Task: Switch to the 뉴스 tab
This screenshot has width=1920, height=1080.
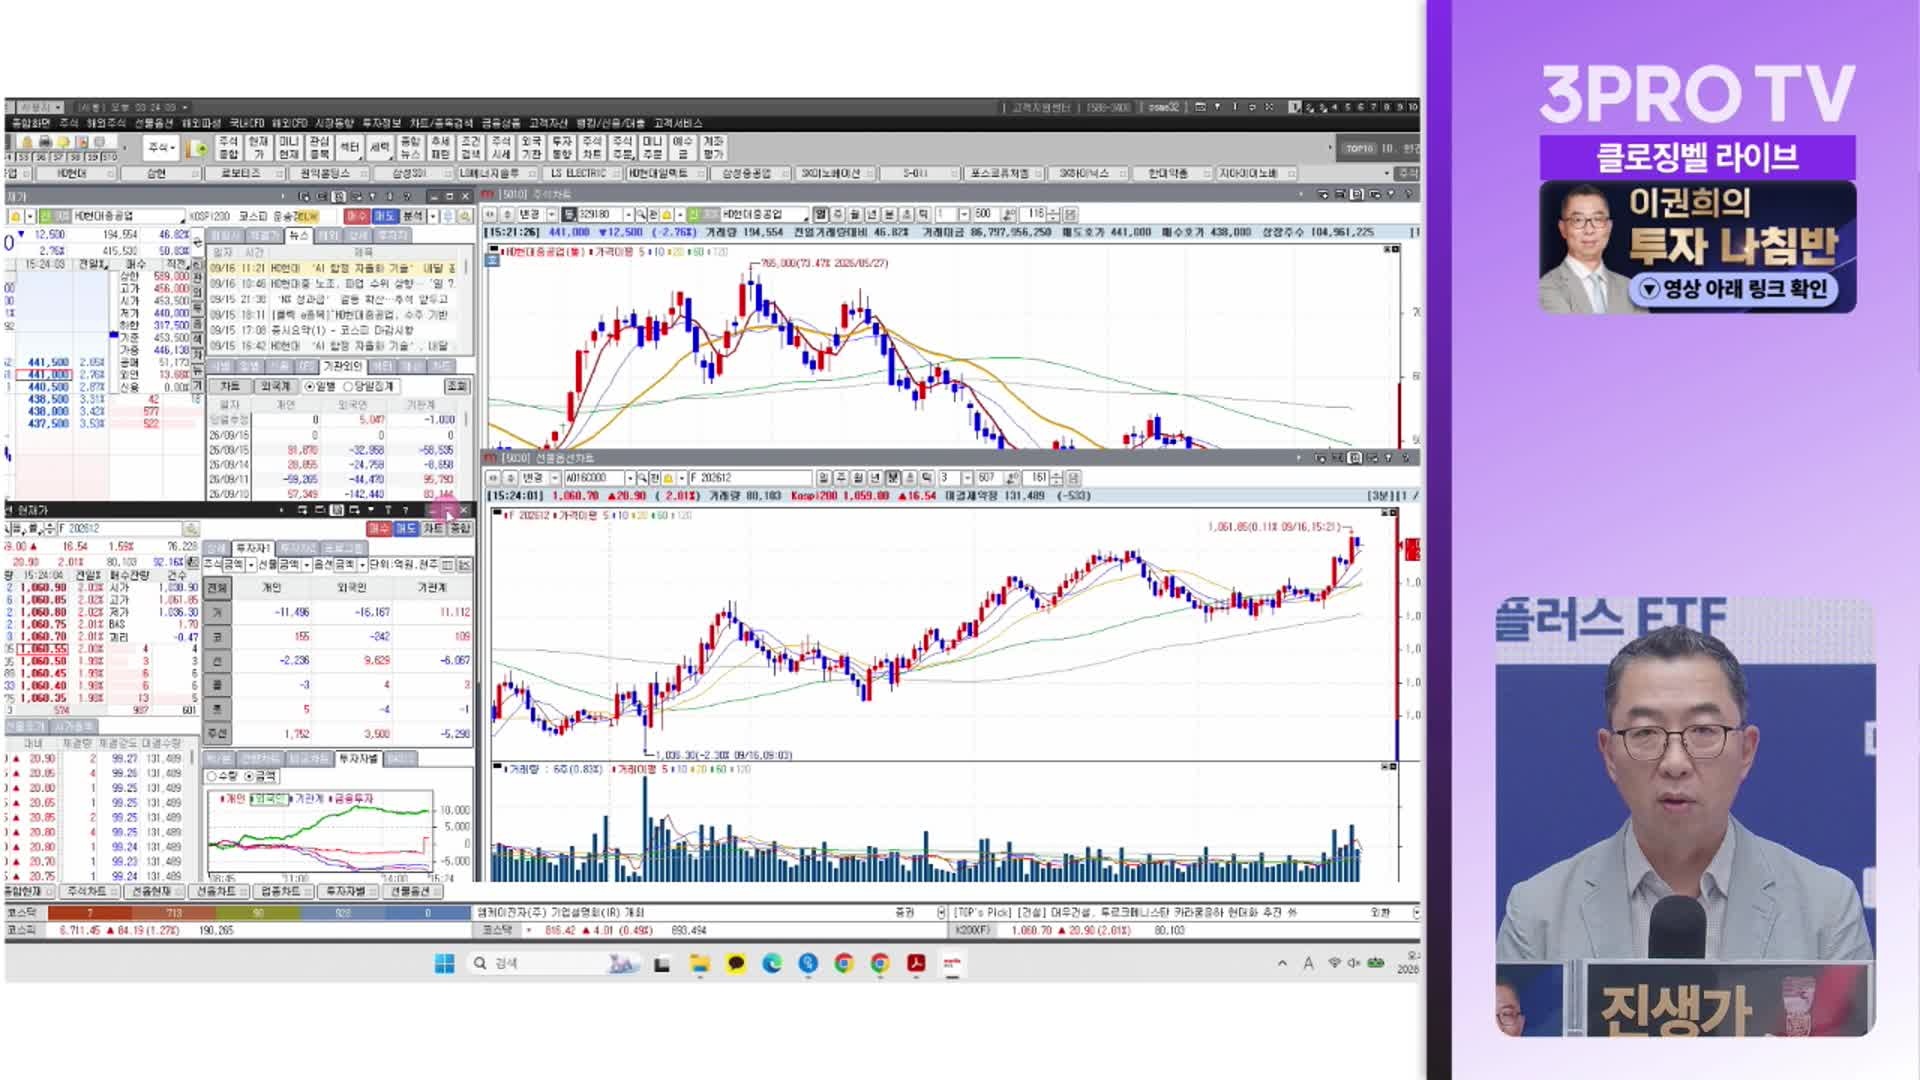Action: pos(298,236)
